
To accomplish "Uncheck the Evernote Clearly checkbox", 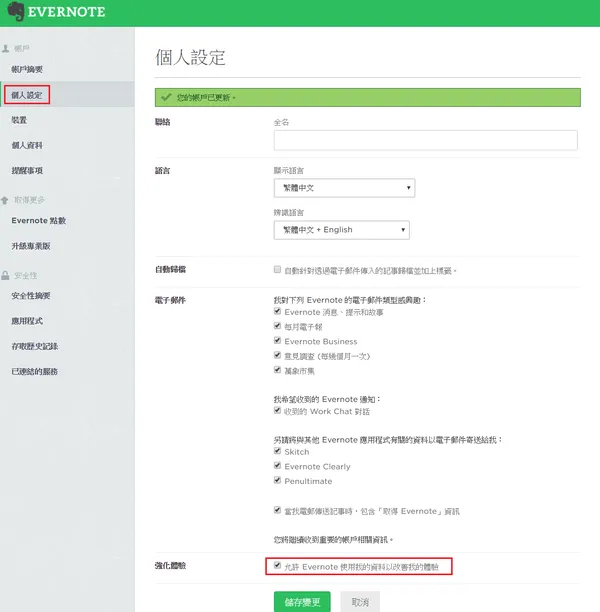I will click(x=277, y=465).
